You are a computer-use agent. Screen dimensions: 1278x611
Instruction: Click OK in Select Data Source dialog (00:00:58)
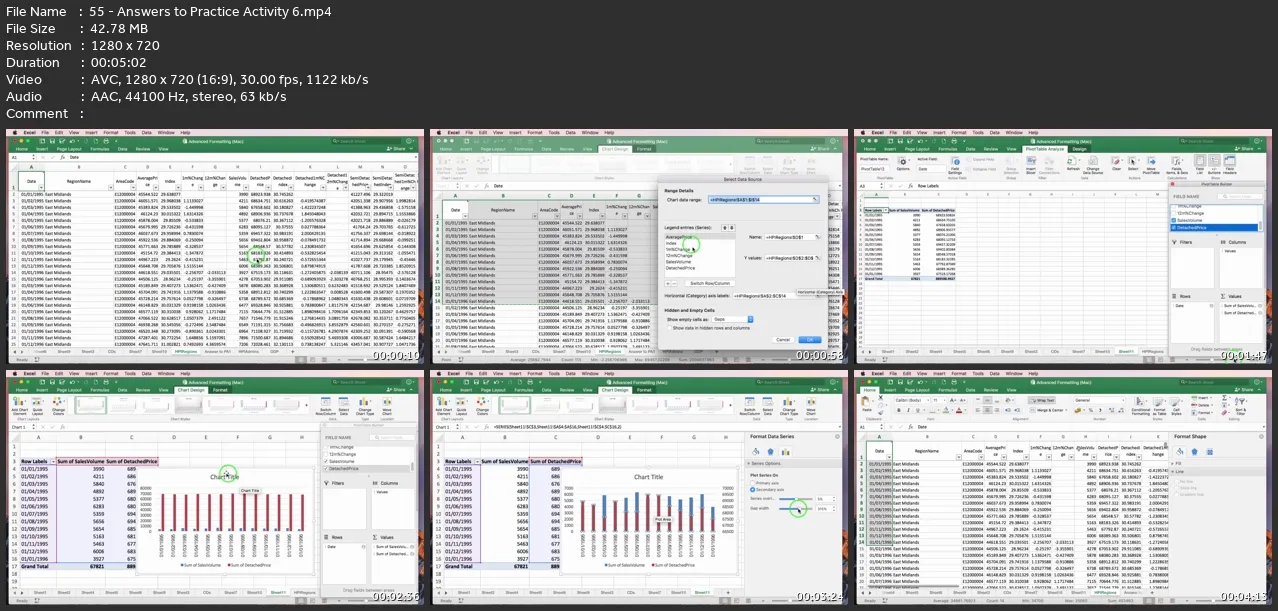810,339
